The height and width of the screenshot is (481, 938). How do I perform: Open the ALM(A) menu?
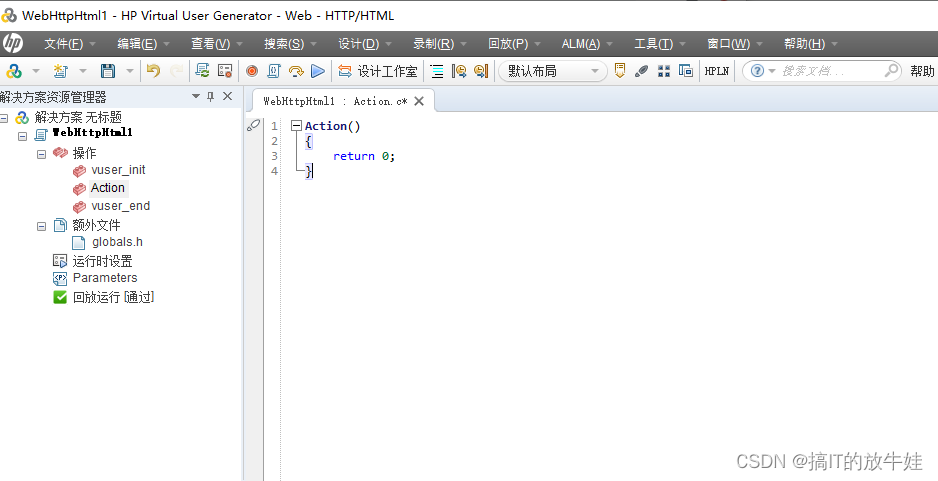click(x=587, y=44)
